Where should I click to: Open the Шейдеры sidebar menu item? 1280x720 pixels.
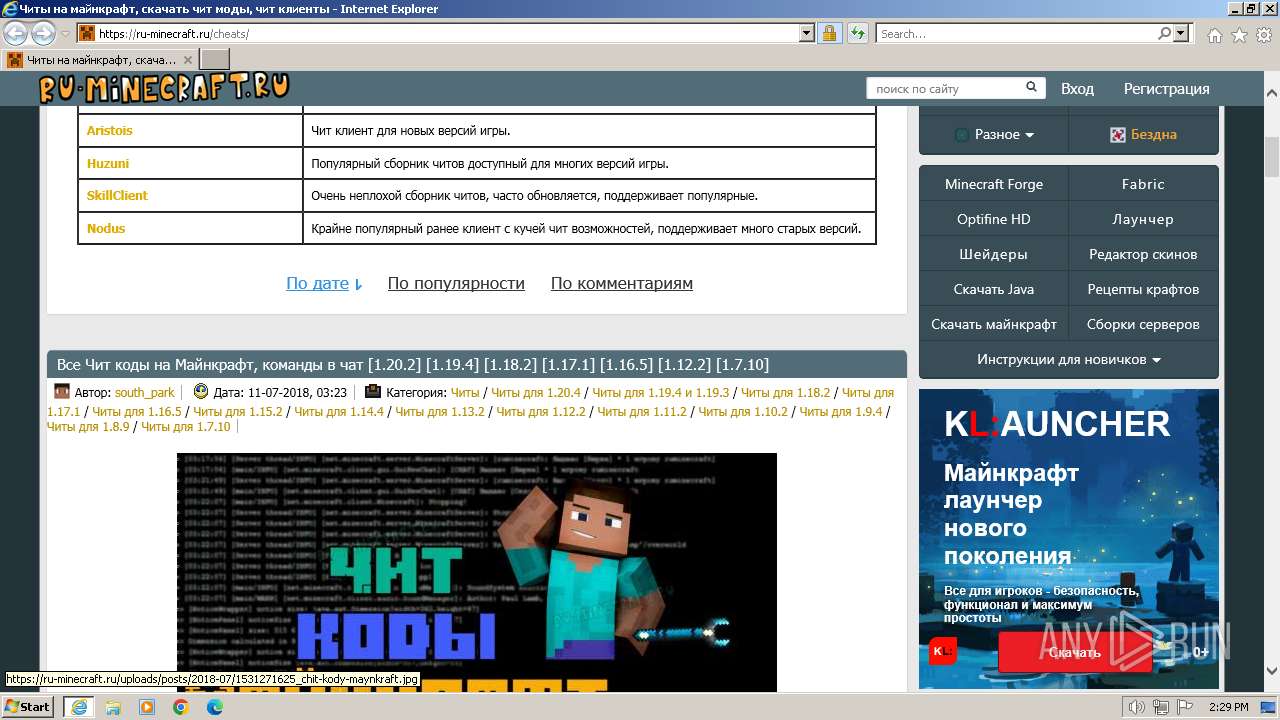pos(994,254)
